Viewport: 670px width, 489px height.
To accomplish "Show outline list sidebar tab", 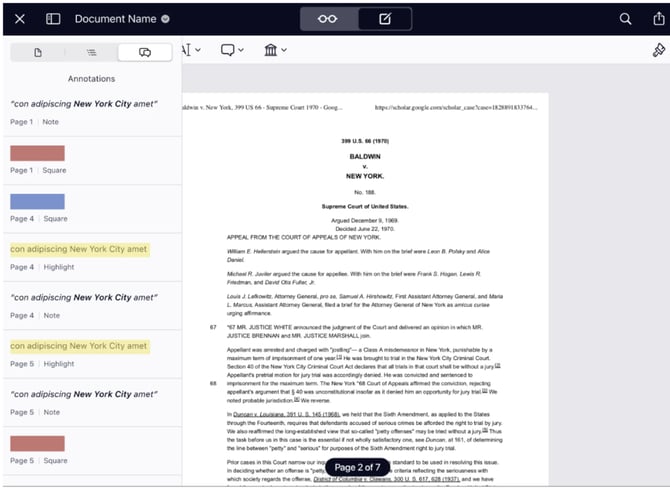I will point(91,52).
